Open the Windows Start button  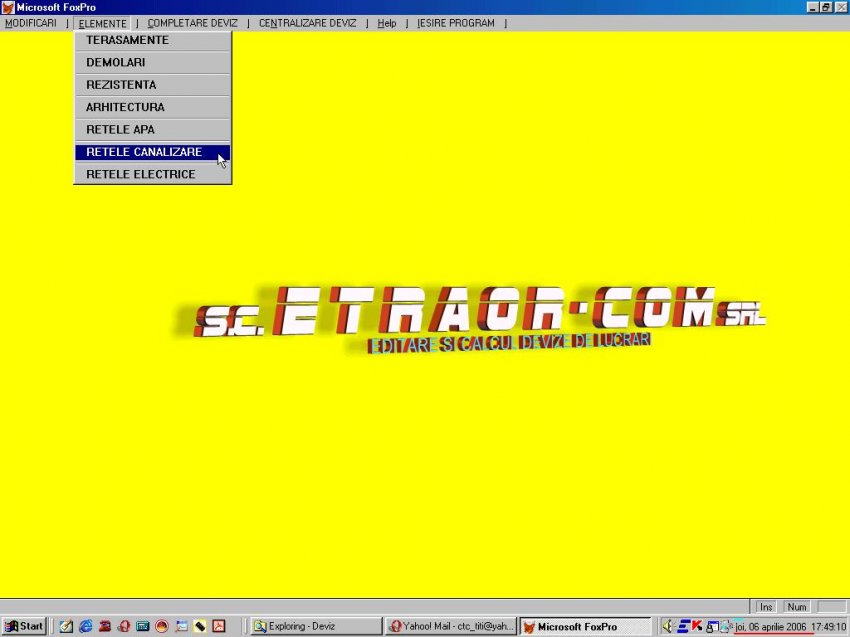coord(24,626)
